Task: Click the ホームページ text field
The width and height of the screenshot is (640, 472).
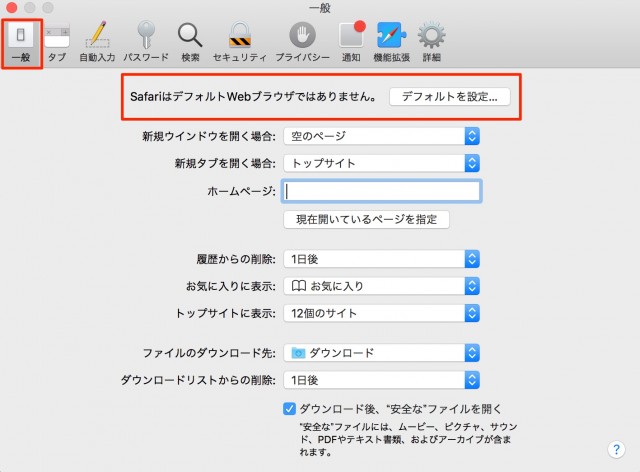Action: click(x=382, y=191)
